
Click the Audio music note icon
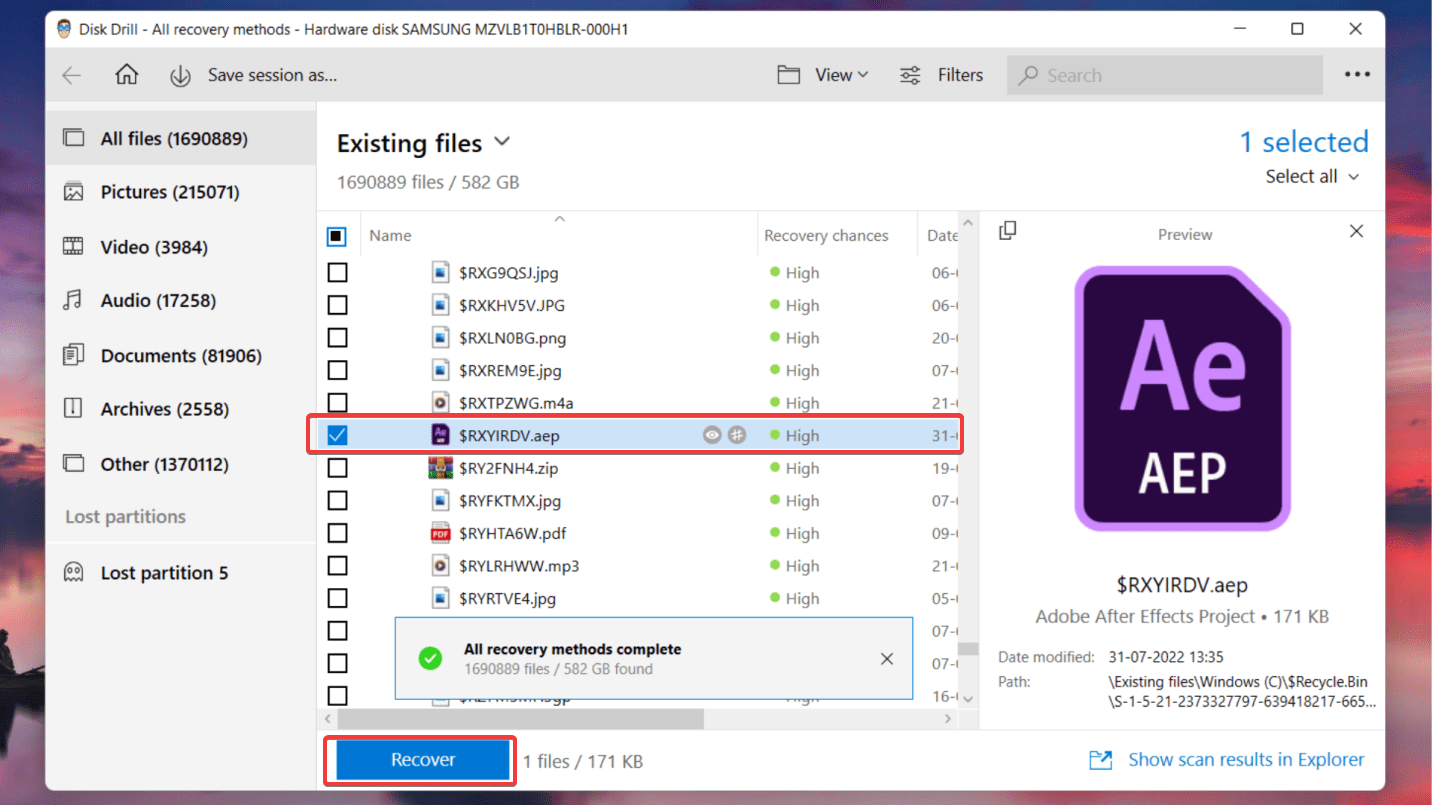(73, 300)
